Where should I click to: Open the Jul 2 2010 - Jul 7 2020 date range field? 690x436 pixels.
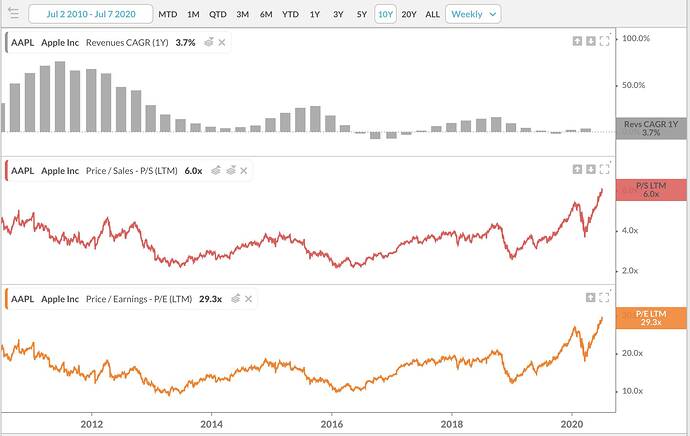click(x=91, y=14)
